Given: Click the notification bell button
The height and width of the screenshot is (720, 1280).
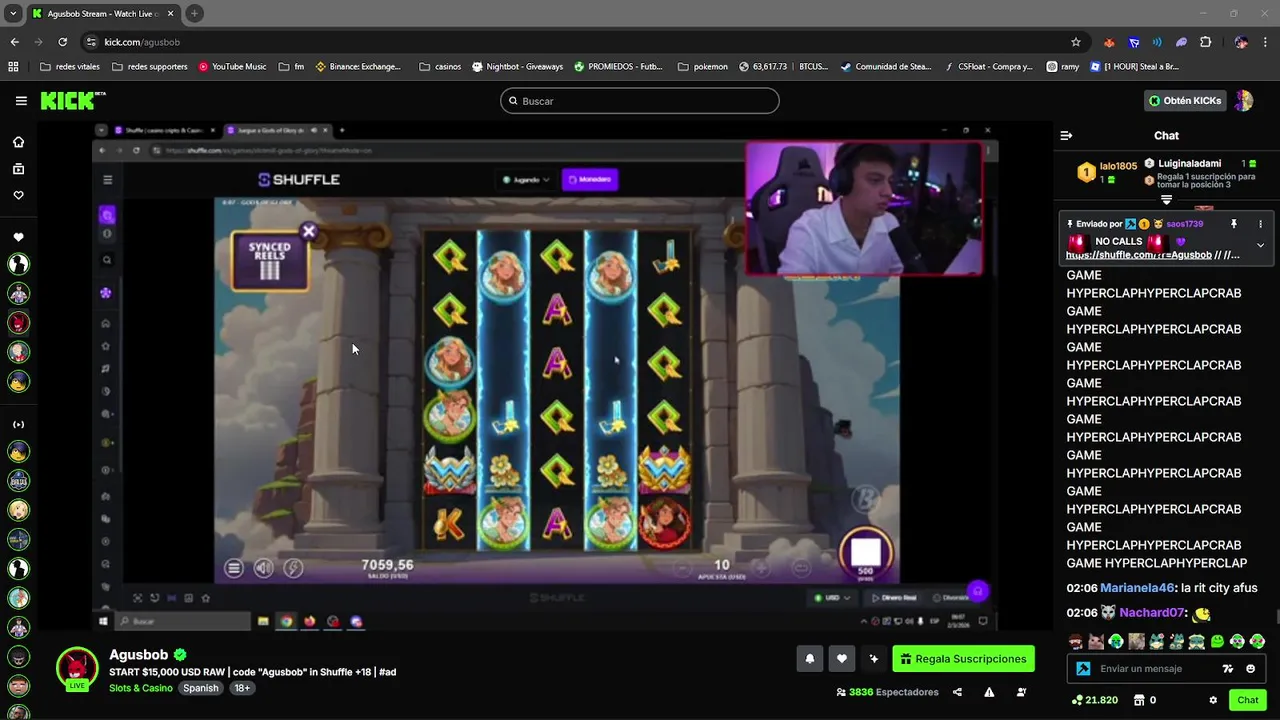Looking at the screenshot, I should pyautogui.click(x=810, y=658).
